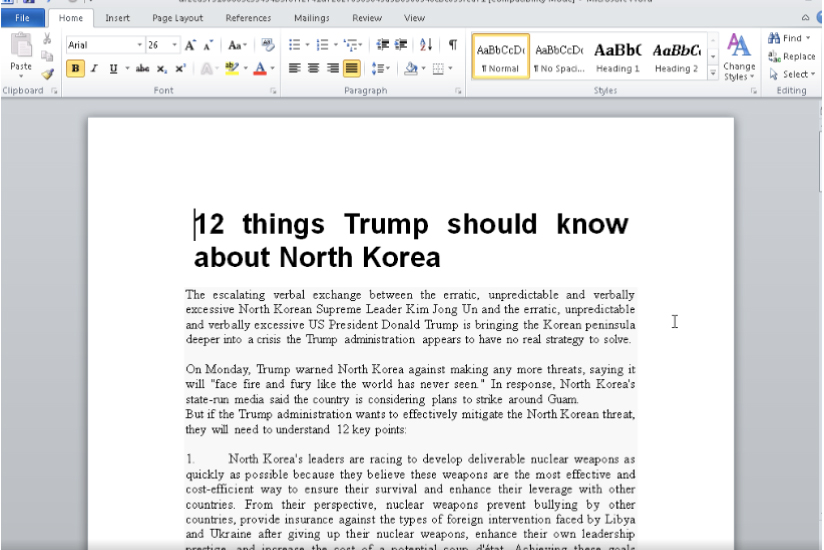Expand the Styles gallery more arrow

click(713, 74)
